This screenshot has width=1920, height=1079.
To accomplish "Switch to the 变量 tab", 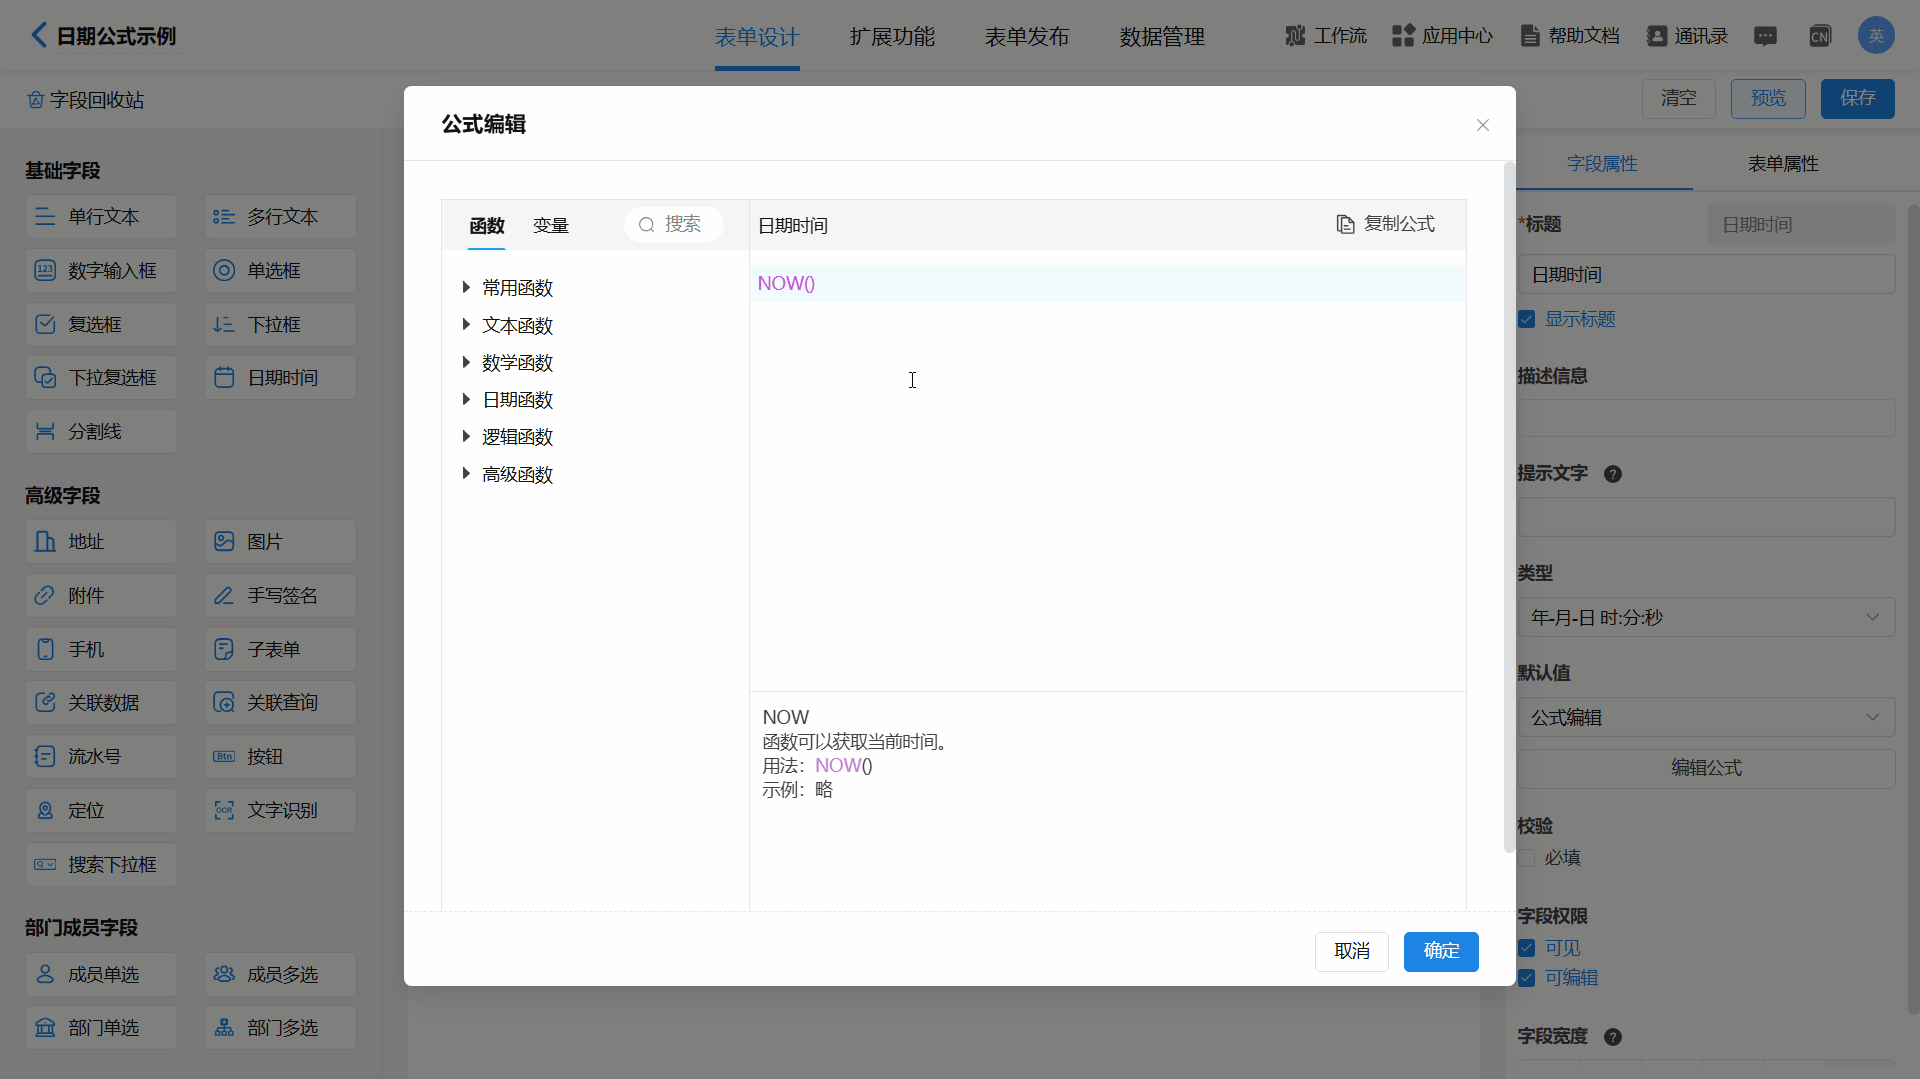I will tap(551, 226).
